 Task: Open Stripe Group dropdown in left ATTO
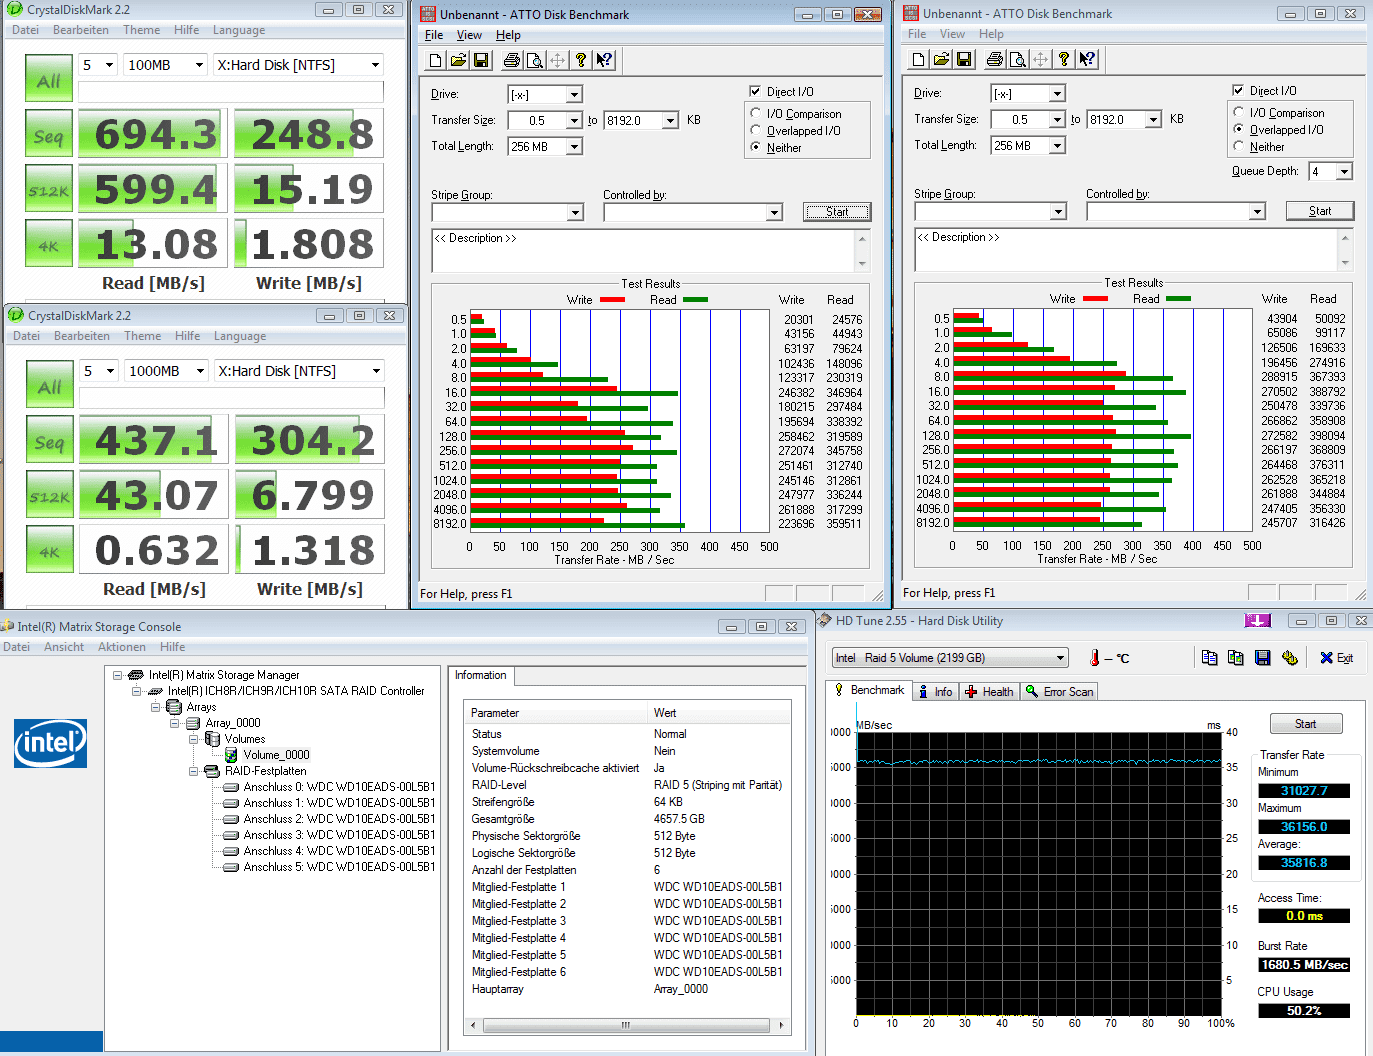coord(575,213)
